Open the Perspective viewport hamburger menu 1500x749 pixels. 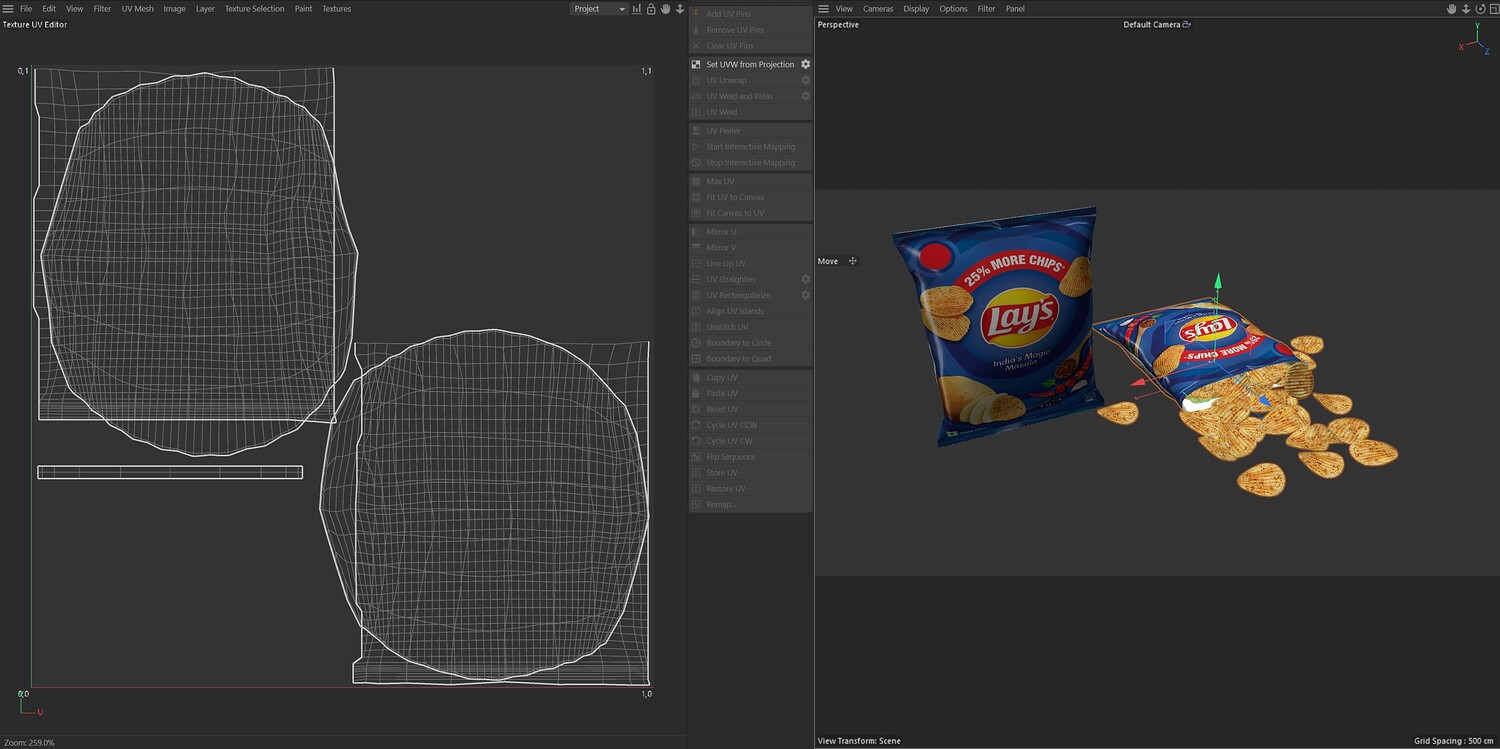[823, 9]
